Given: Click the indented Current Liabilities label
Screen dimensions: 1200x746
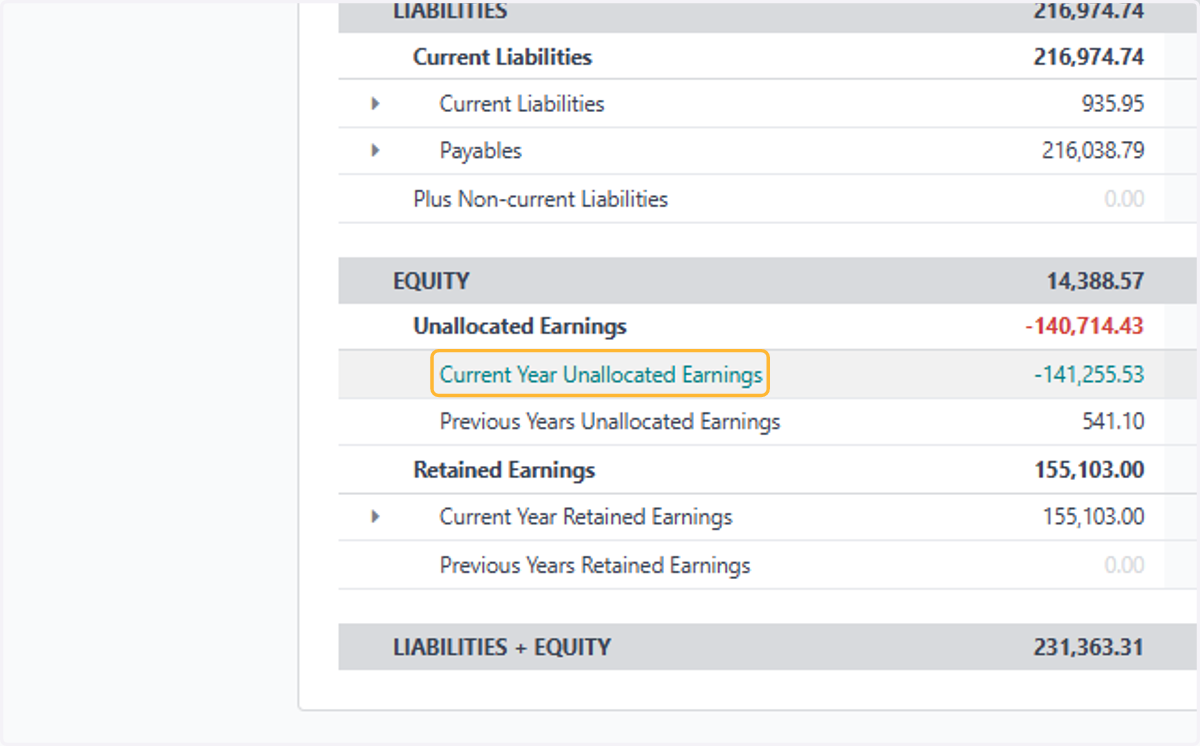Looking at the screenshot, I should pyautogui.click(x=522, y=104).
